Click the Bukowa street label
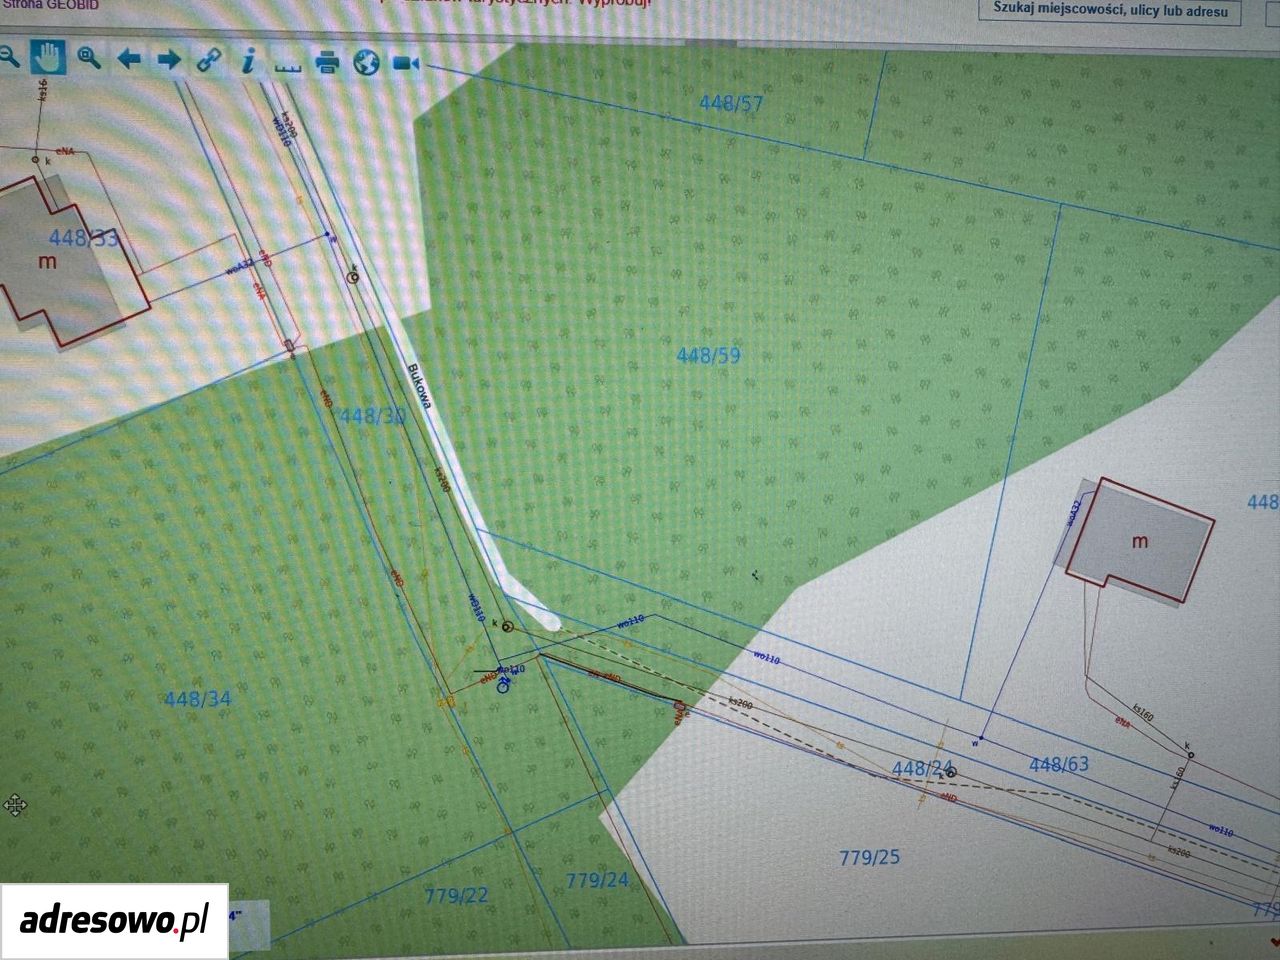 (x=418, y=385)
